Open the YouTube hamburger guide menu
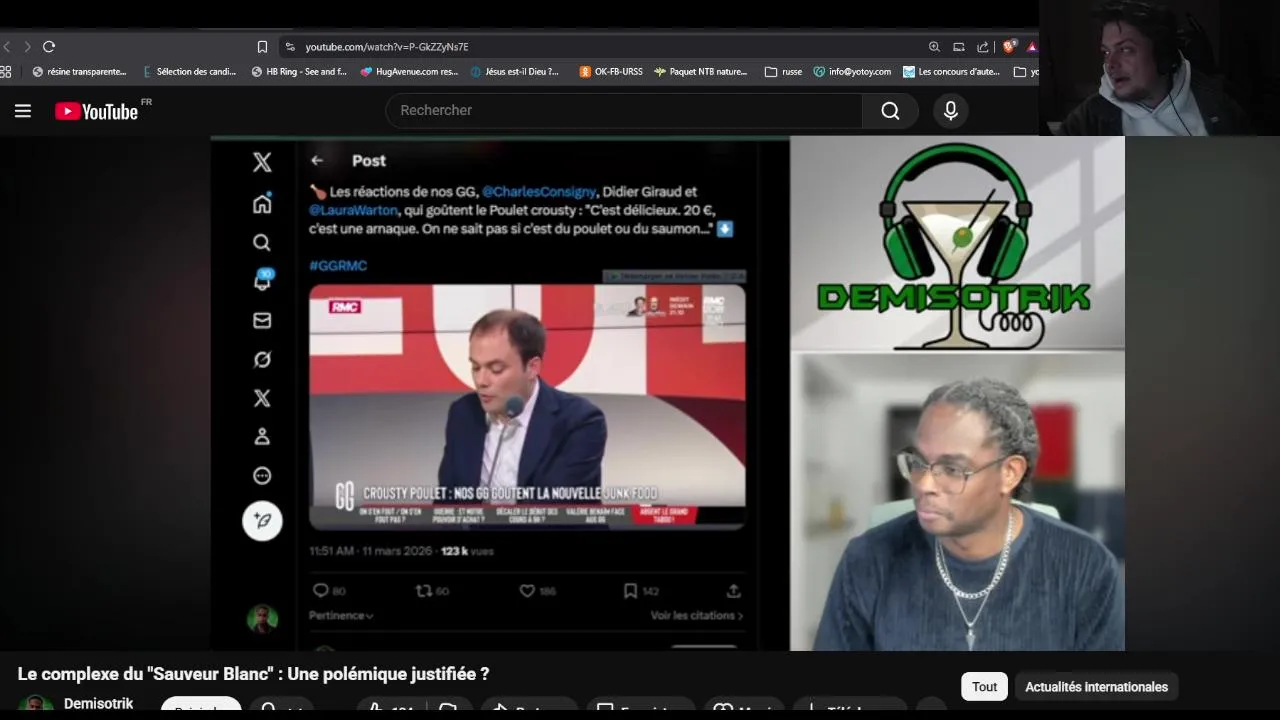 [x=23, y=111]
